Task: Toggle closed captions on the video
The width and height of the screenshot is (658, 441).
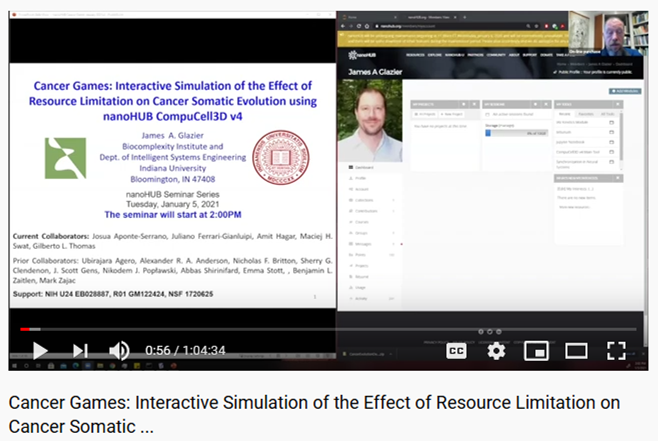Action: (456, 350)
